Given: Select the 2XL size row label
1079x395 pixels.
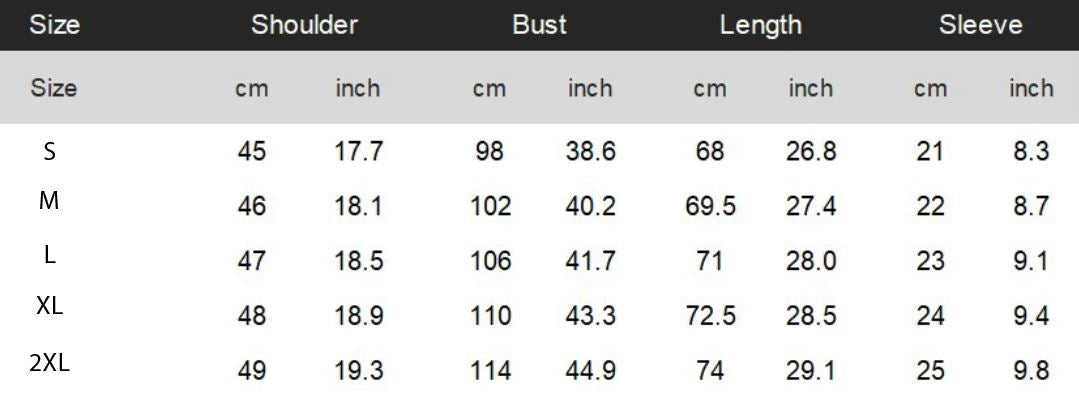Looking at the screenshot, I should [x=49, y=363].
